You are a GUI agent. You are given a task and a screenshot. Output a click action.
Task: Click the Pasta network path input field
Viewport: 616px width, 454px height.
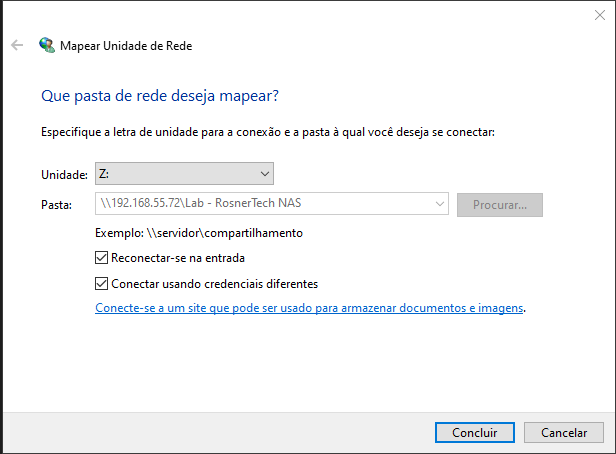point(271,203)
